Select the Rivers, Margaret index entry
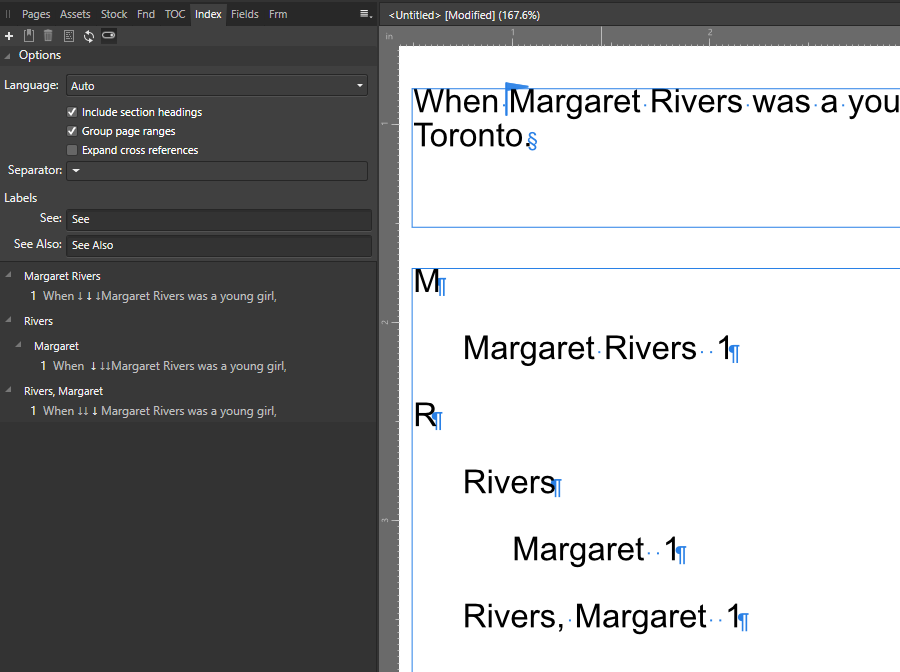This screenshot has width=900, height=672. [63, 391]
